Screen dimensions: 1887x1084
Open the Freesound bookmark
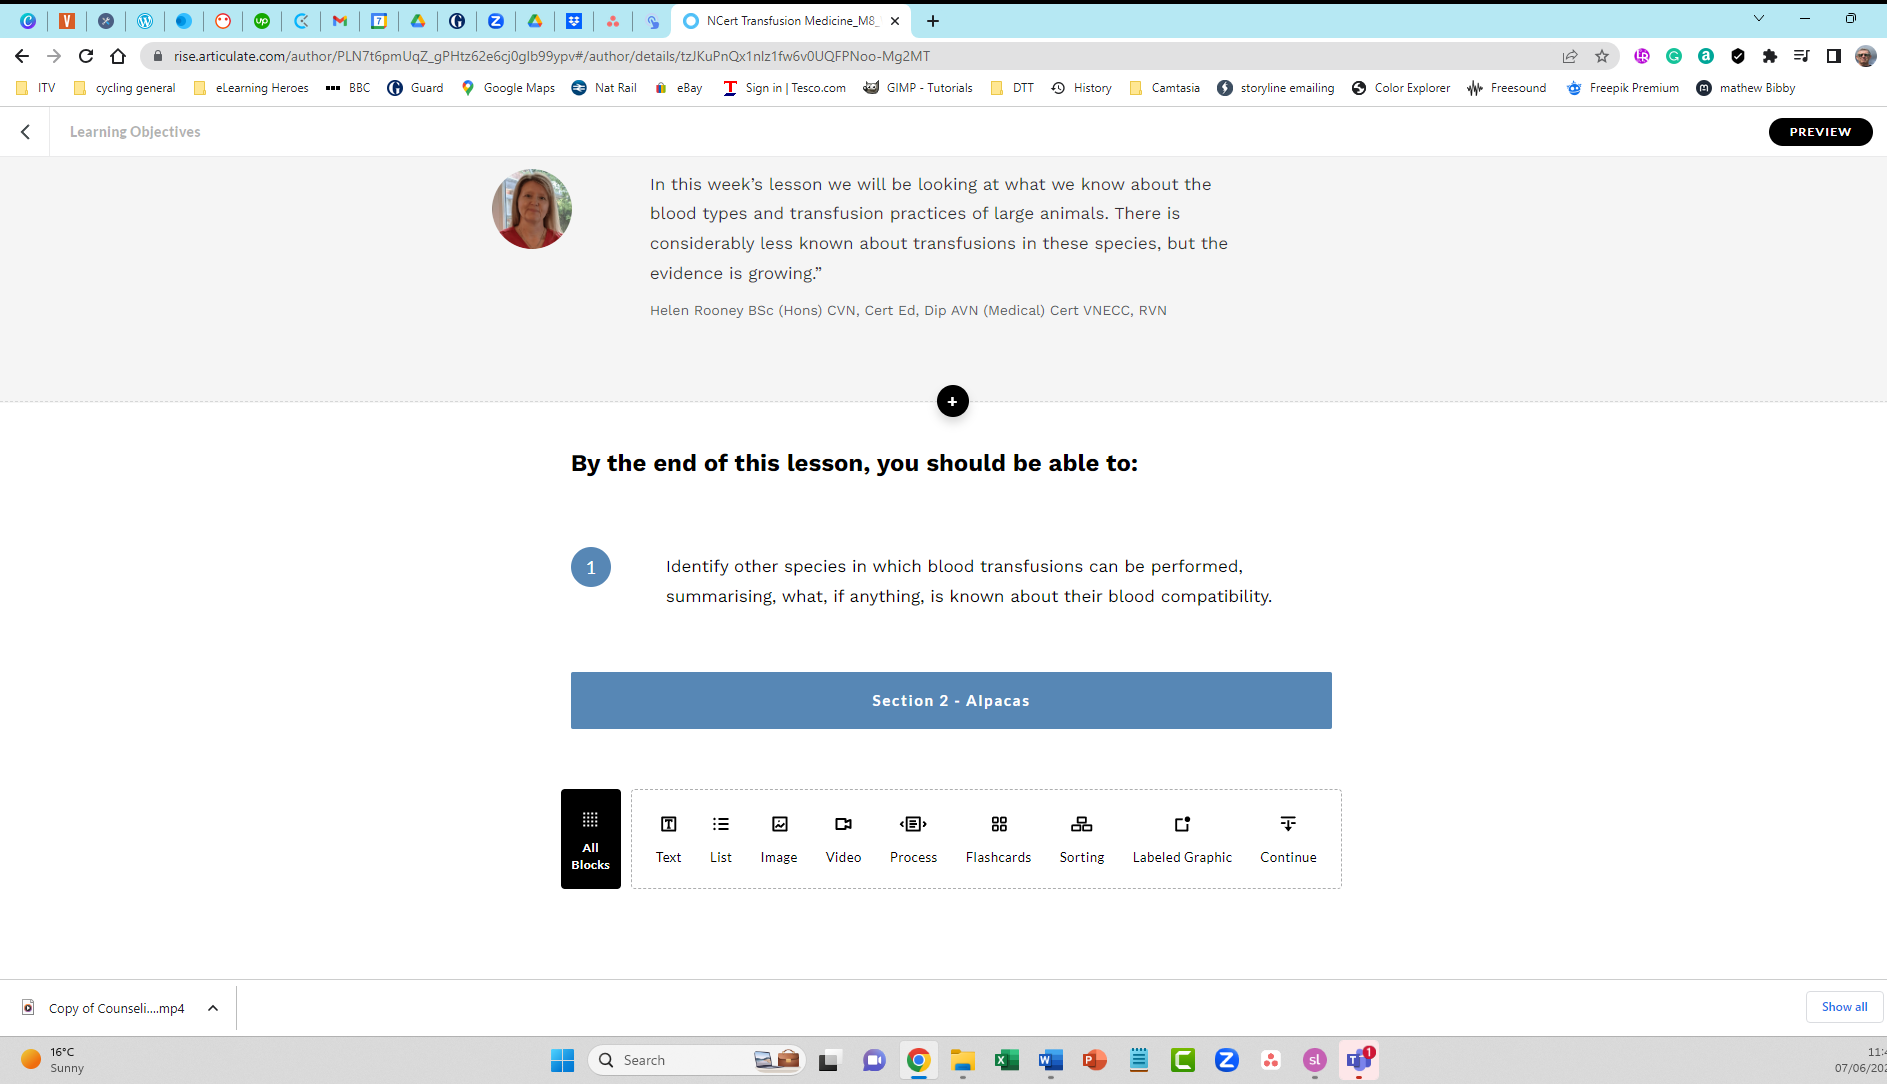(x=1506, y=88)
